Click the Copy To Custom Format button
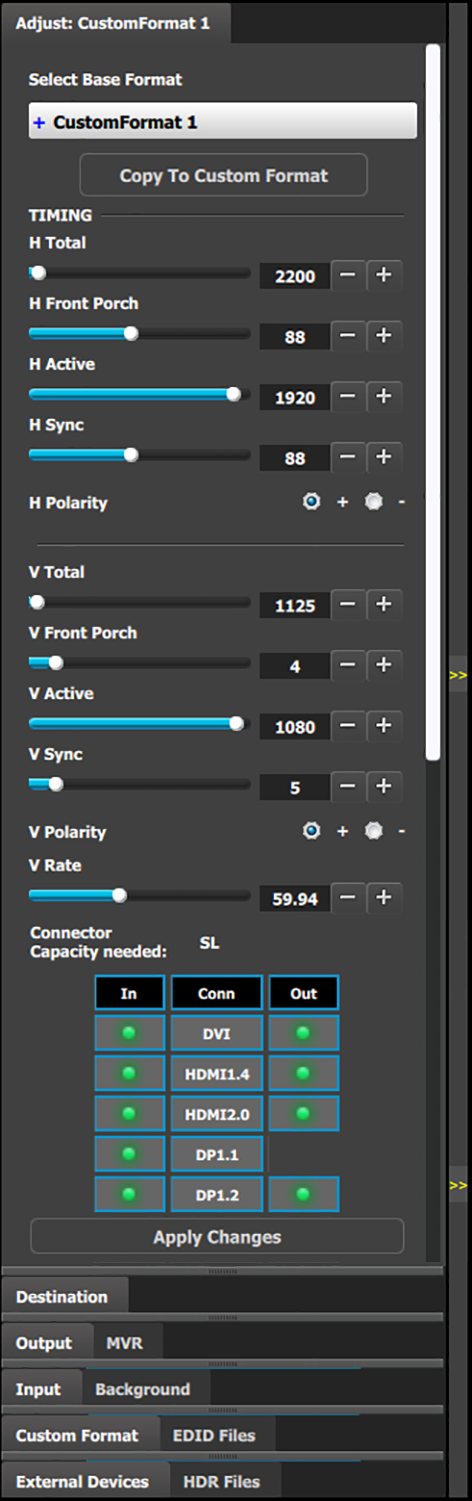Viewport: 472px width, 1501px height. pos(224,175)
